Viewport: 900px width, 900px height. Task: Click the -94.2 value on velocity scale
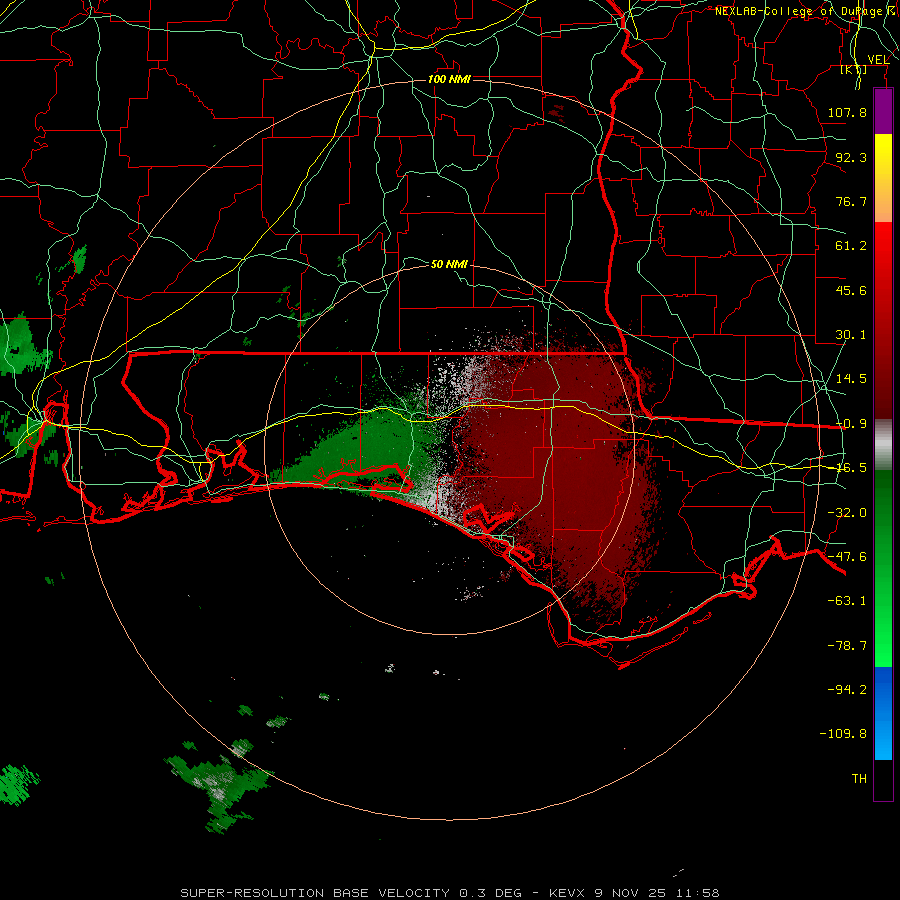(x=847, y=689)
